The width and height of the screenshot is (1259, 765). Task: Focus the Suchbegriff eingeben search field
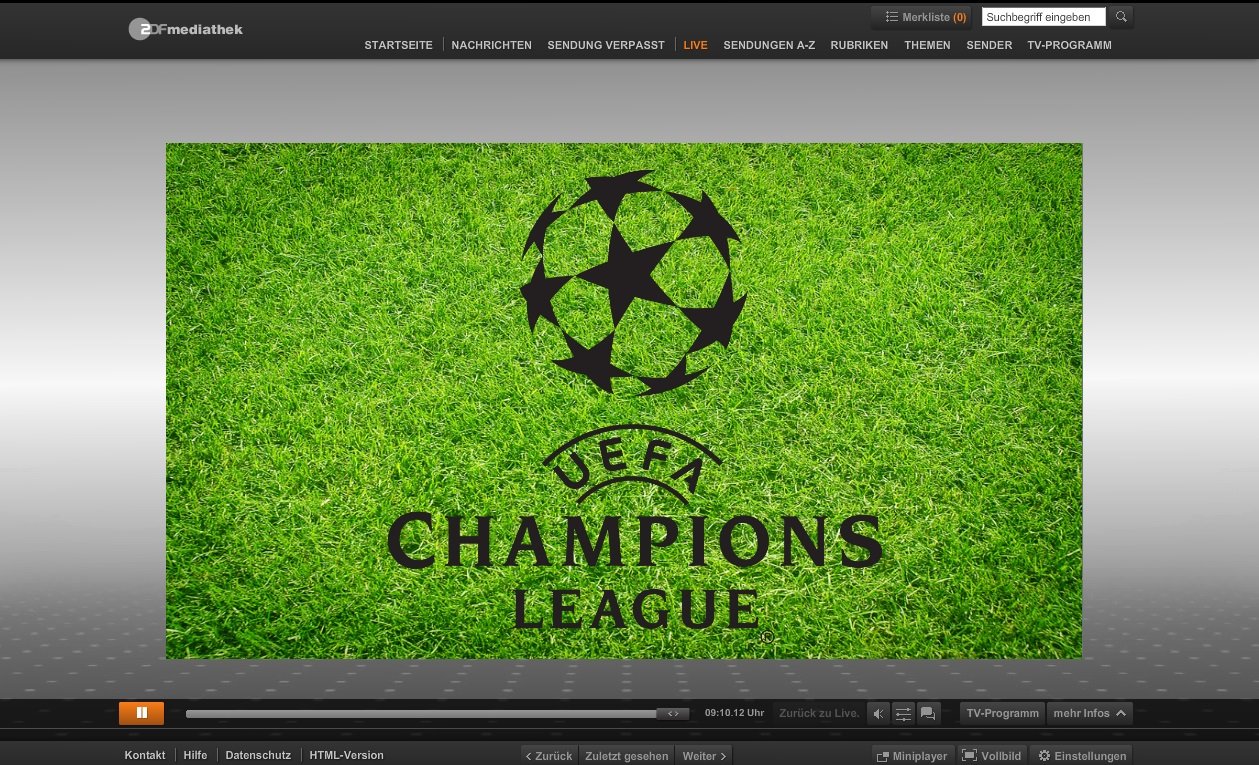click(1043, 17)
